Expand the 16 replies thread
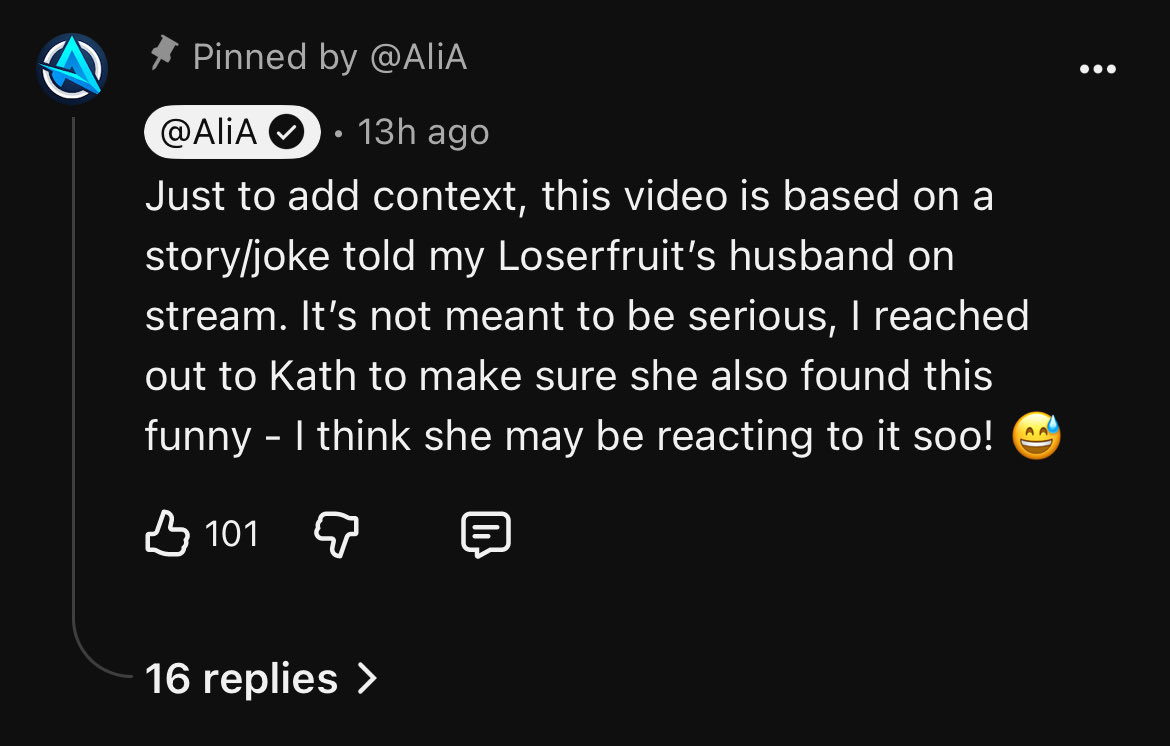This screenshot has height=746, width=1170. (261, 679)
